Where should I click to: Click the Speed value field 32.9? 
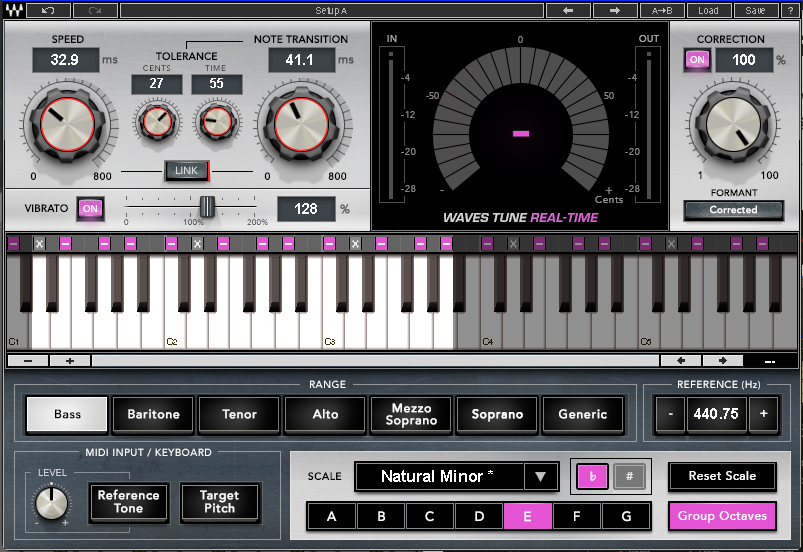(66, 60)
